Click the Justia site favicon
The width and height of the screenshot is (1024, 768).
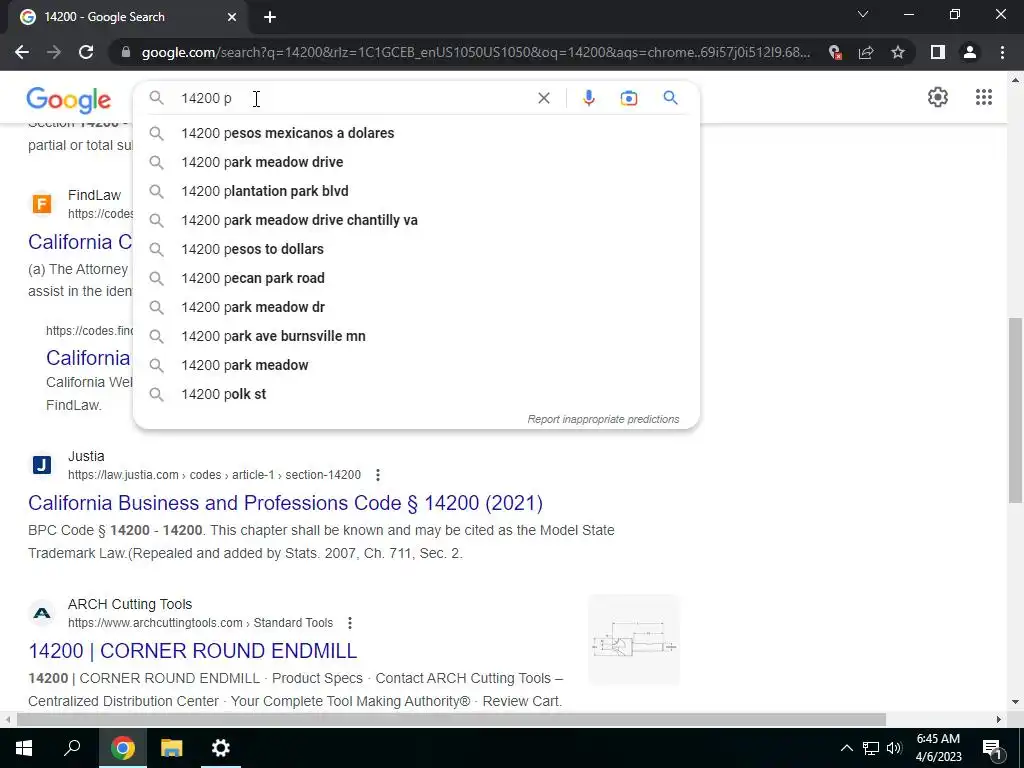[42, 465]
